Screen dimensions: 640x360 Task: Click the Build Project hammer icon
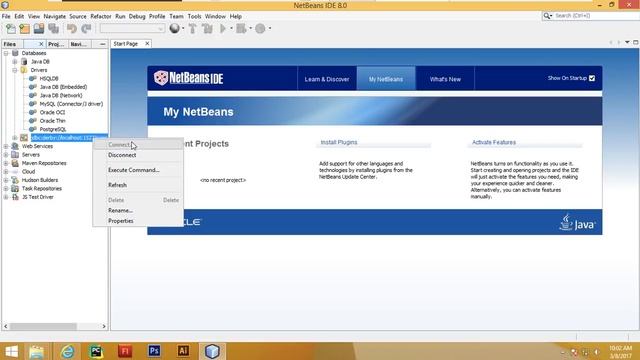tap(192, 29)
